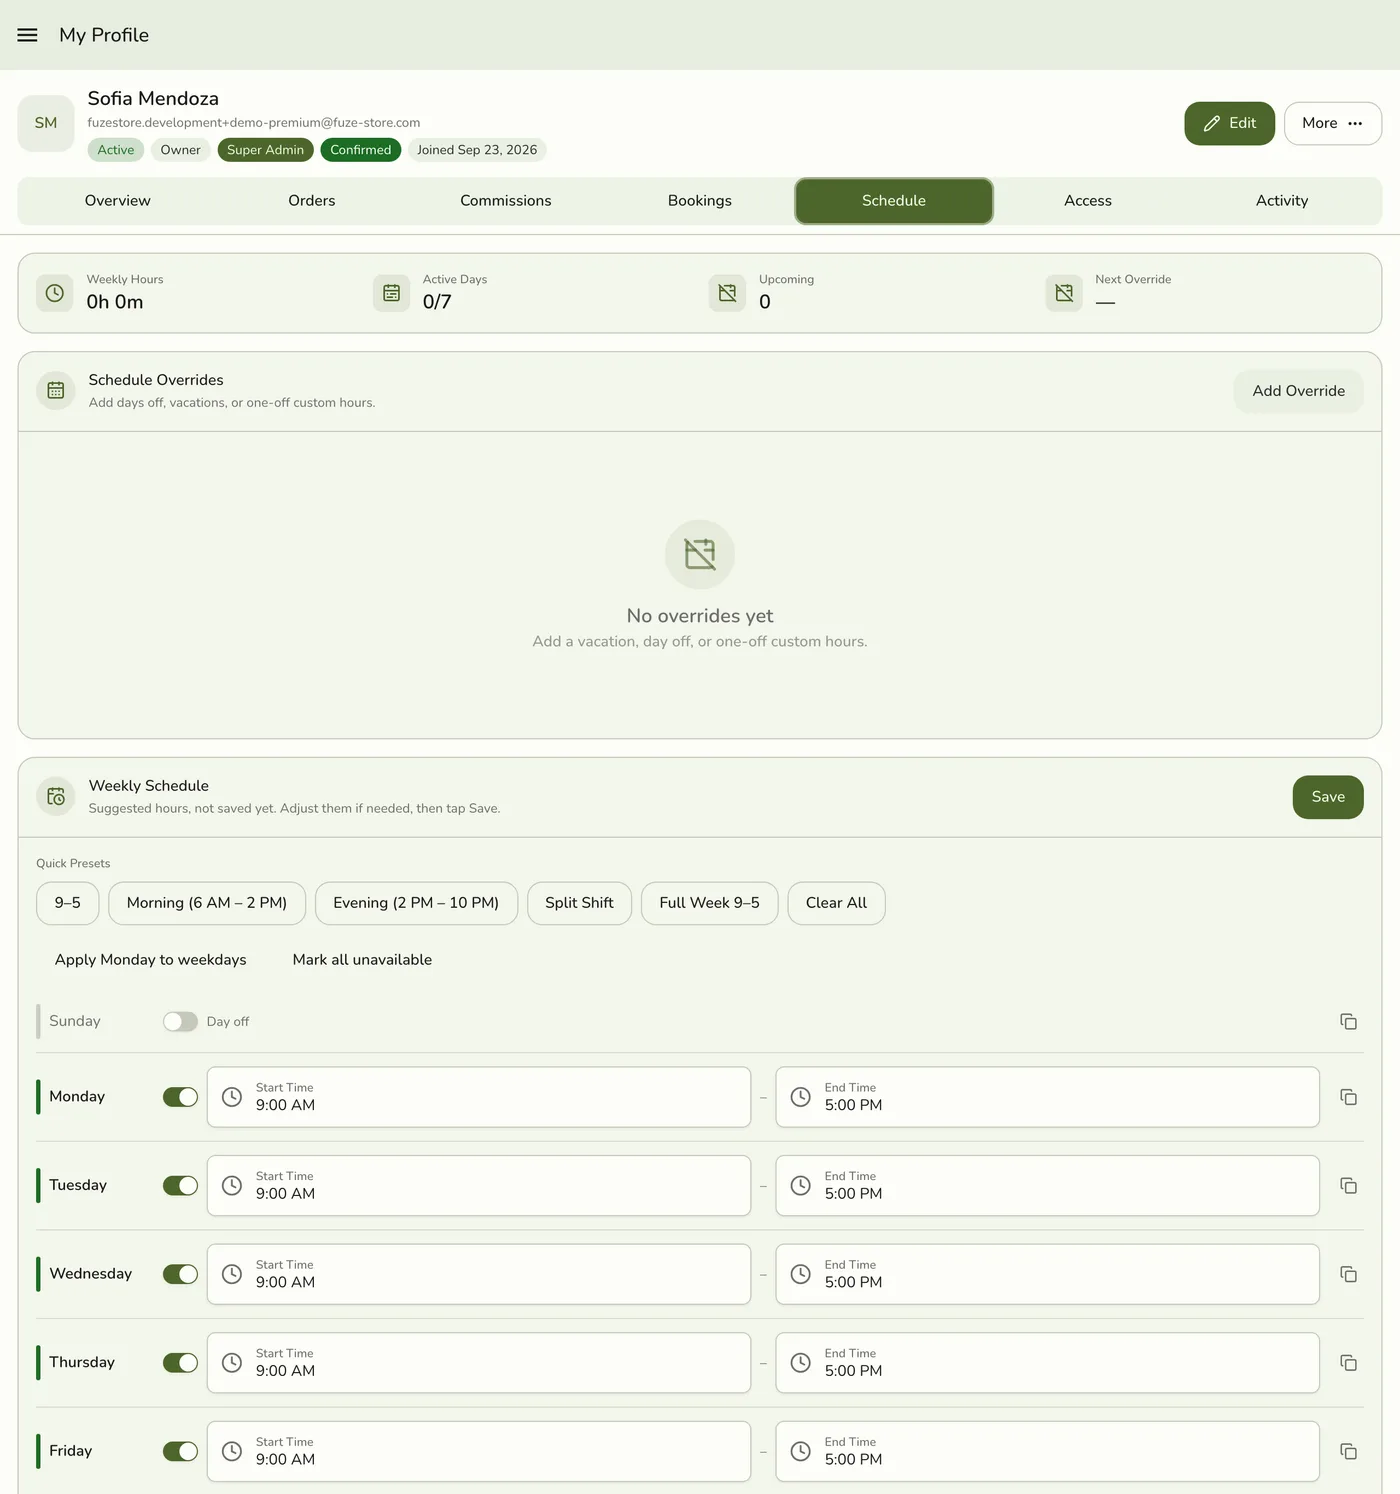Click the SM avatar thumbnail
Screen dimensions: 1400x1494
tap(46, 123)
